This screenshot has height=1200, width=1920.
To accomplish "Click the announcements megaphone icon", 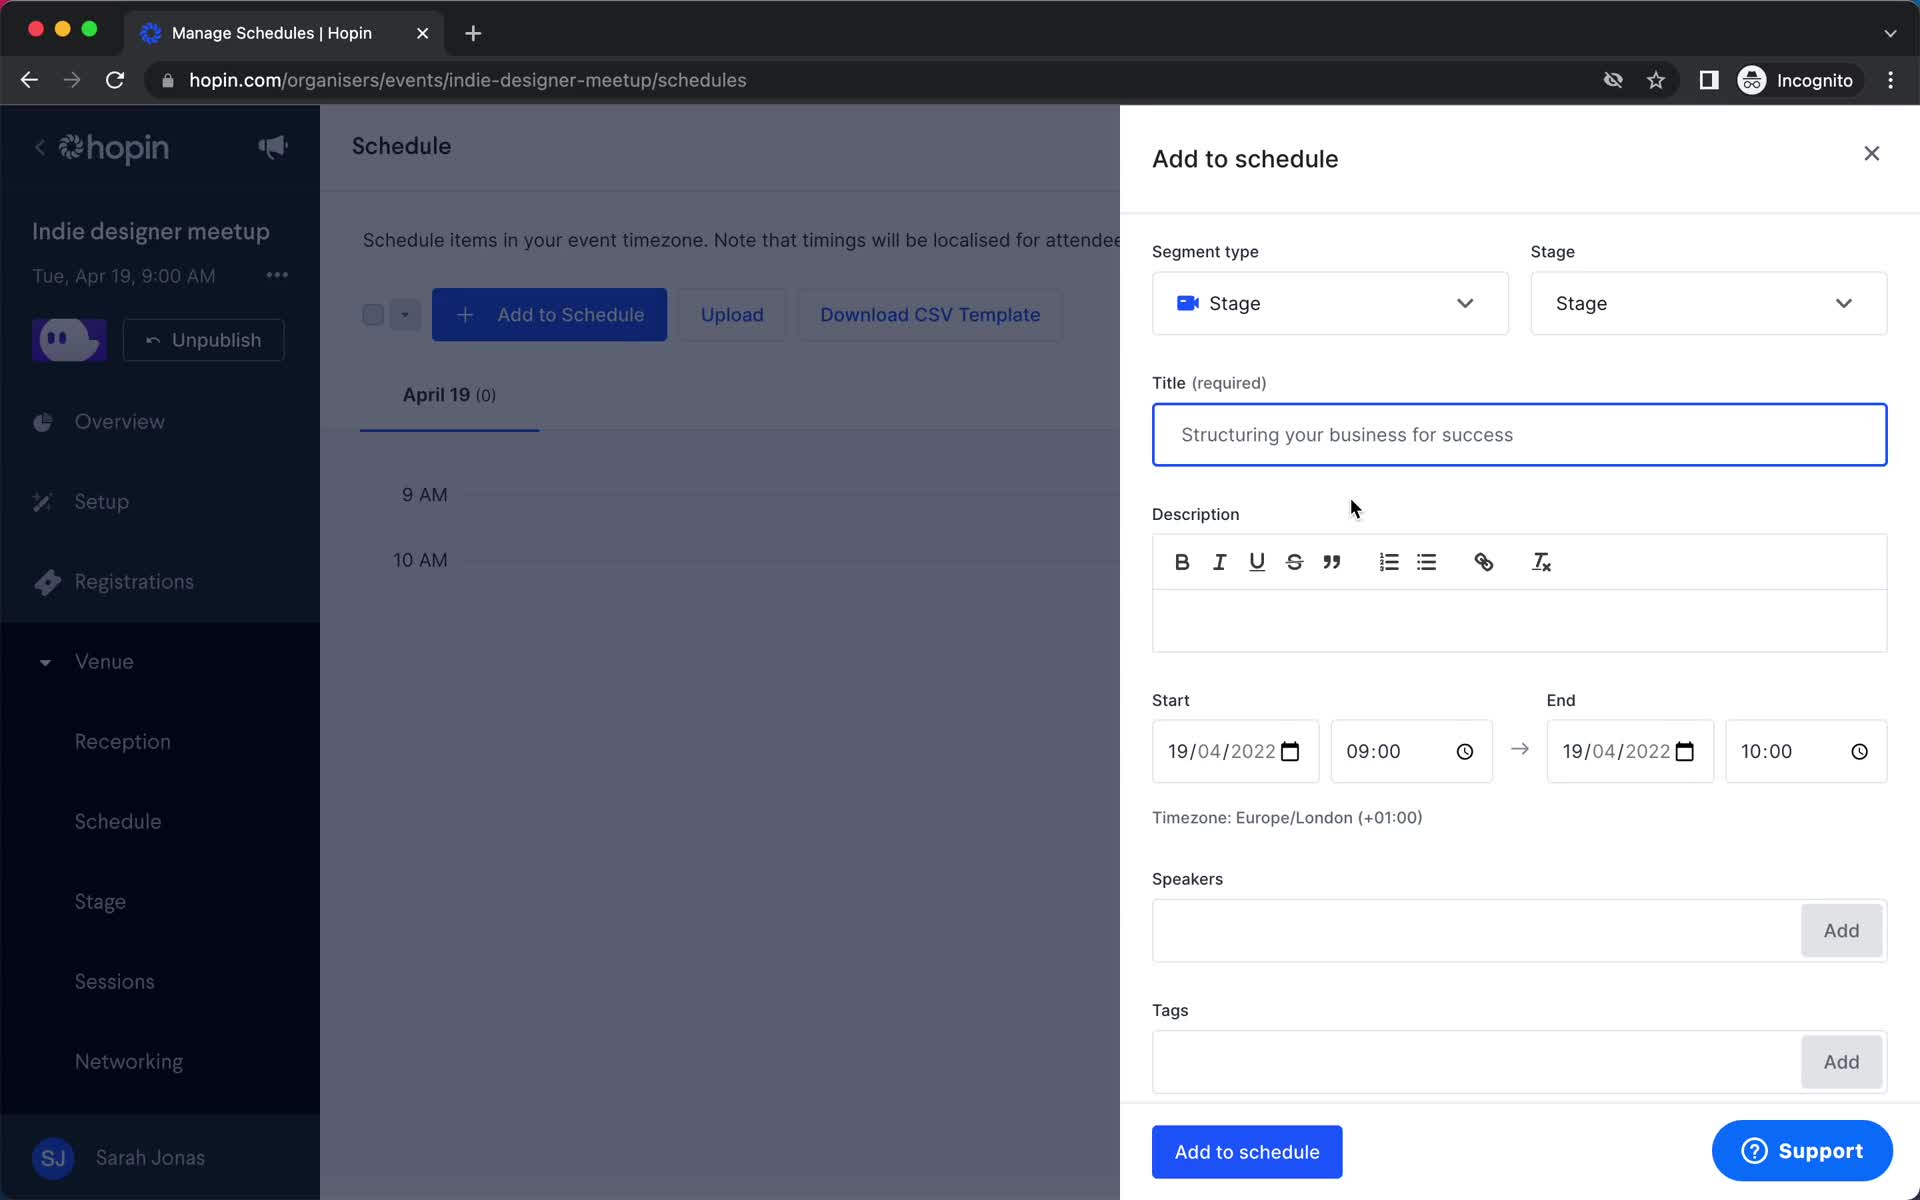I will pos(273,147).
